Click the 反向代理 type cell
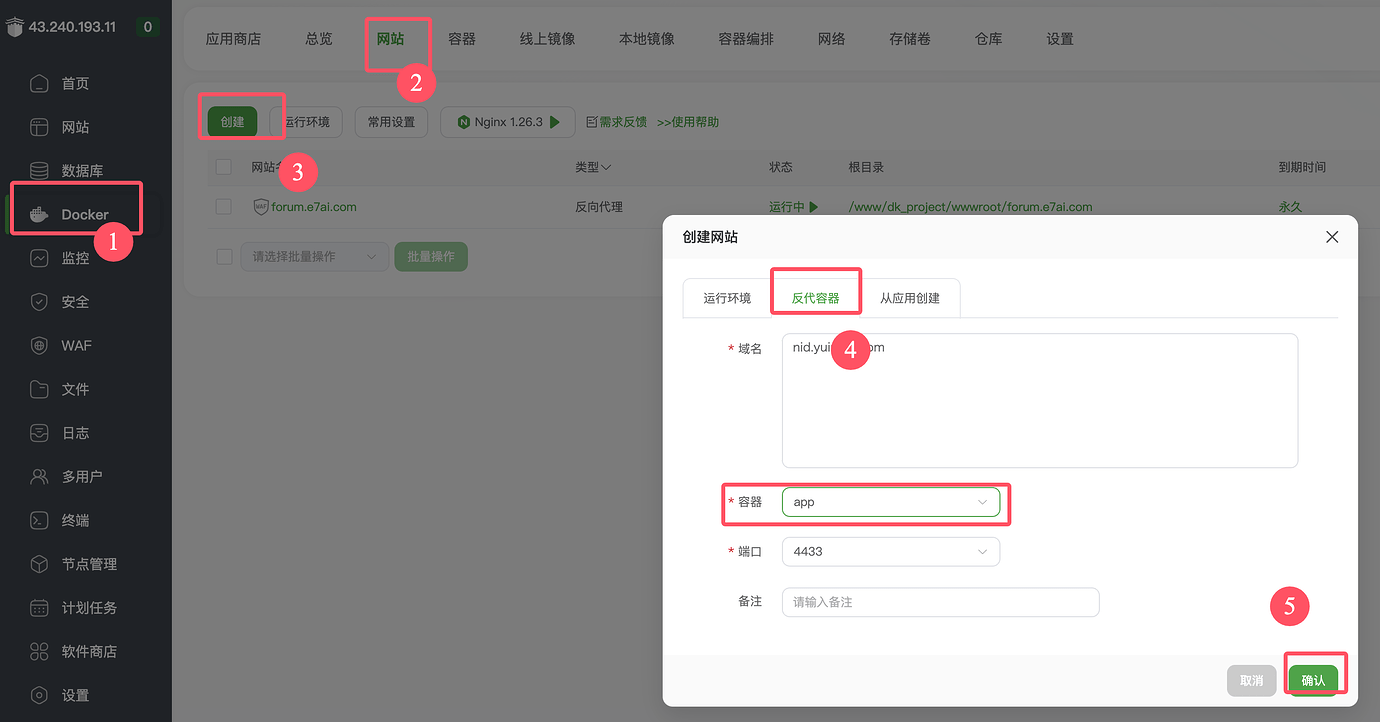The image size is (1380, 722). [599, 207]
